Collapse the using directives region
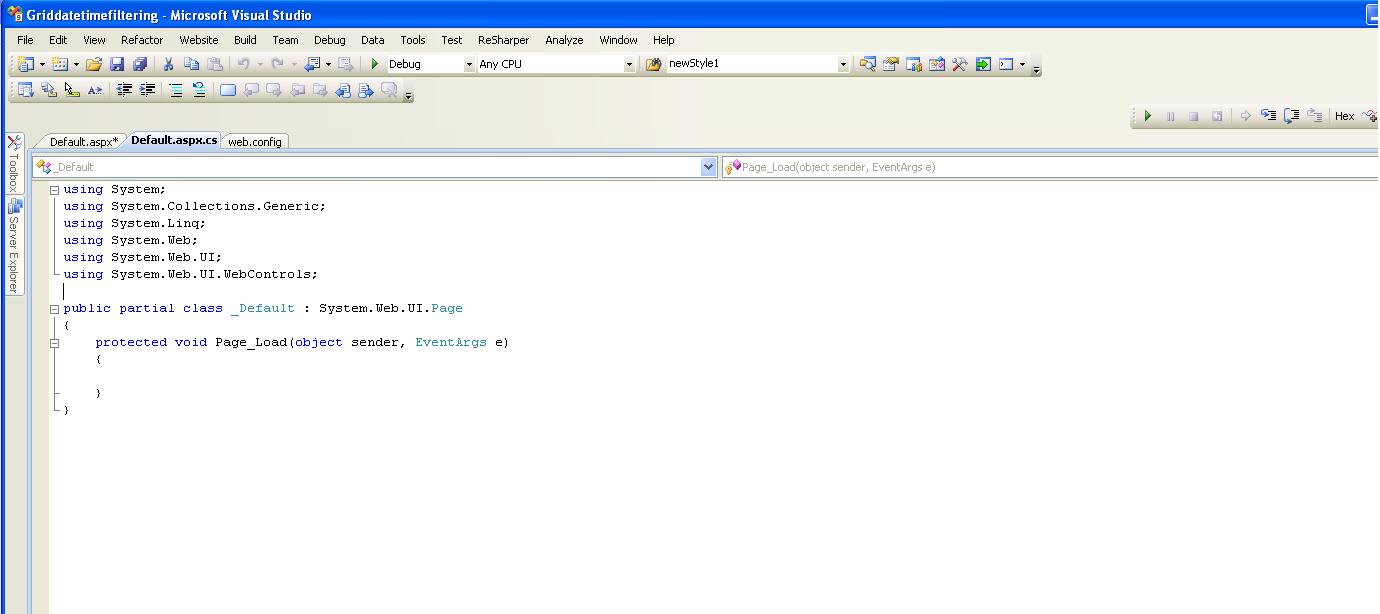 point(55,190)
